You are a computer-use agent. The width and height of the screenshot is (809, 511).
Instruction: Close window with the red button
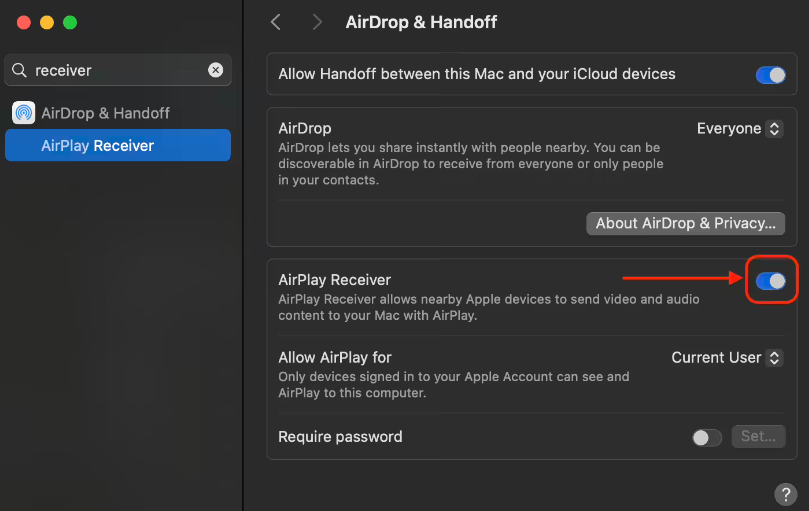24,23
